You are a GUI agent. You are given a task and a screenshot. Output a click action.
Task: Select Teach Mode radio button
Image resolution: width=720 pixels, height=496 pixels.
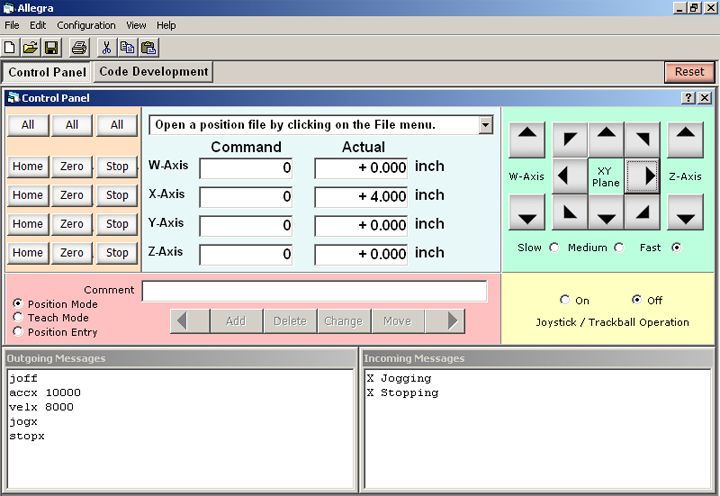pyautogui.click(x=17, y=317)
